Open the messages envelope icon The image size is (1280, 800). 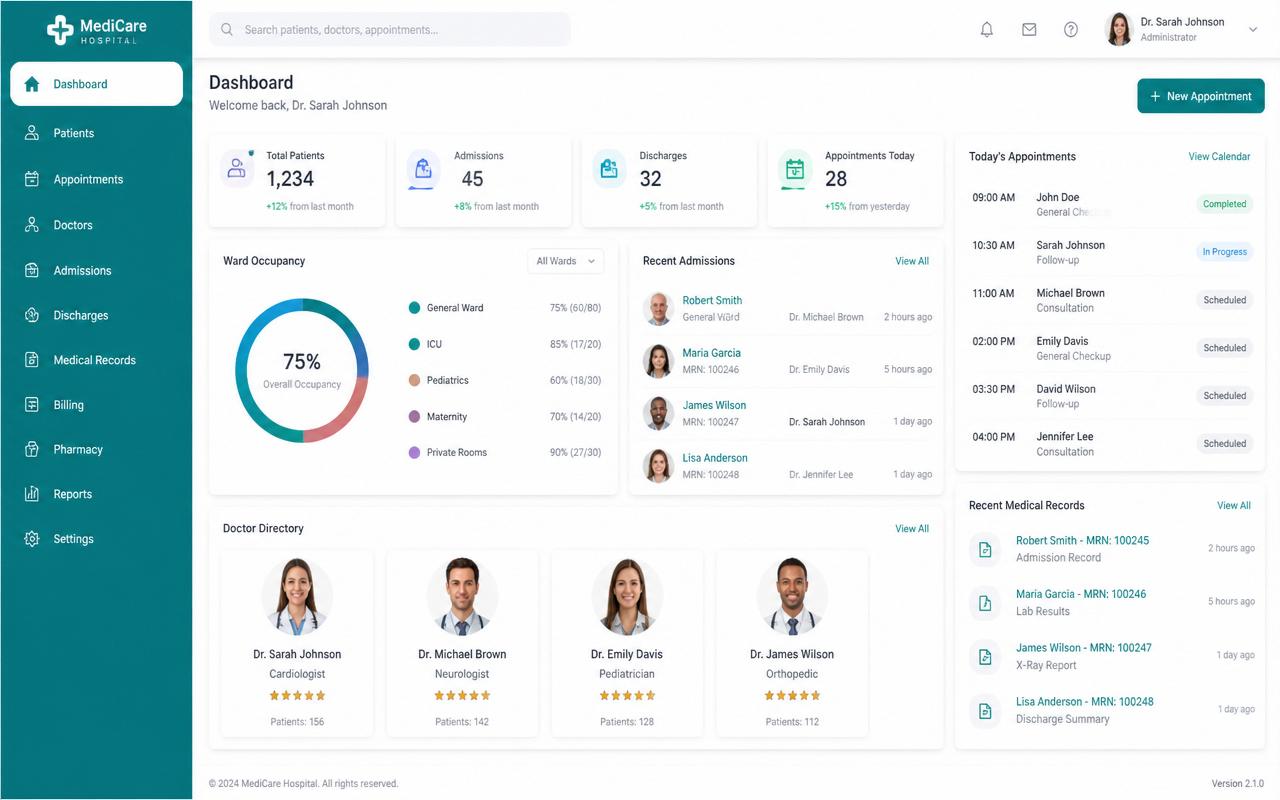[x=1029, y=30]
